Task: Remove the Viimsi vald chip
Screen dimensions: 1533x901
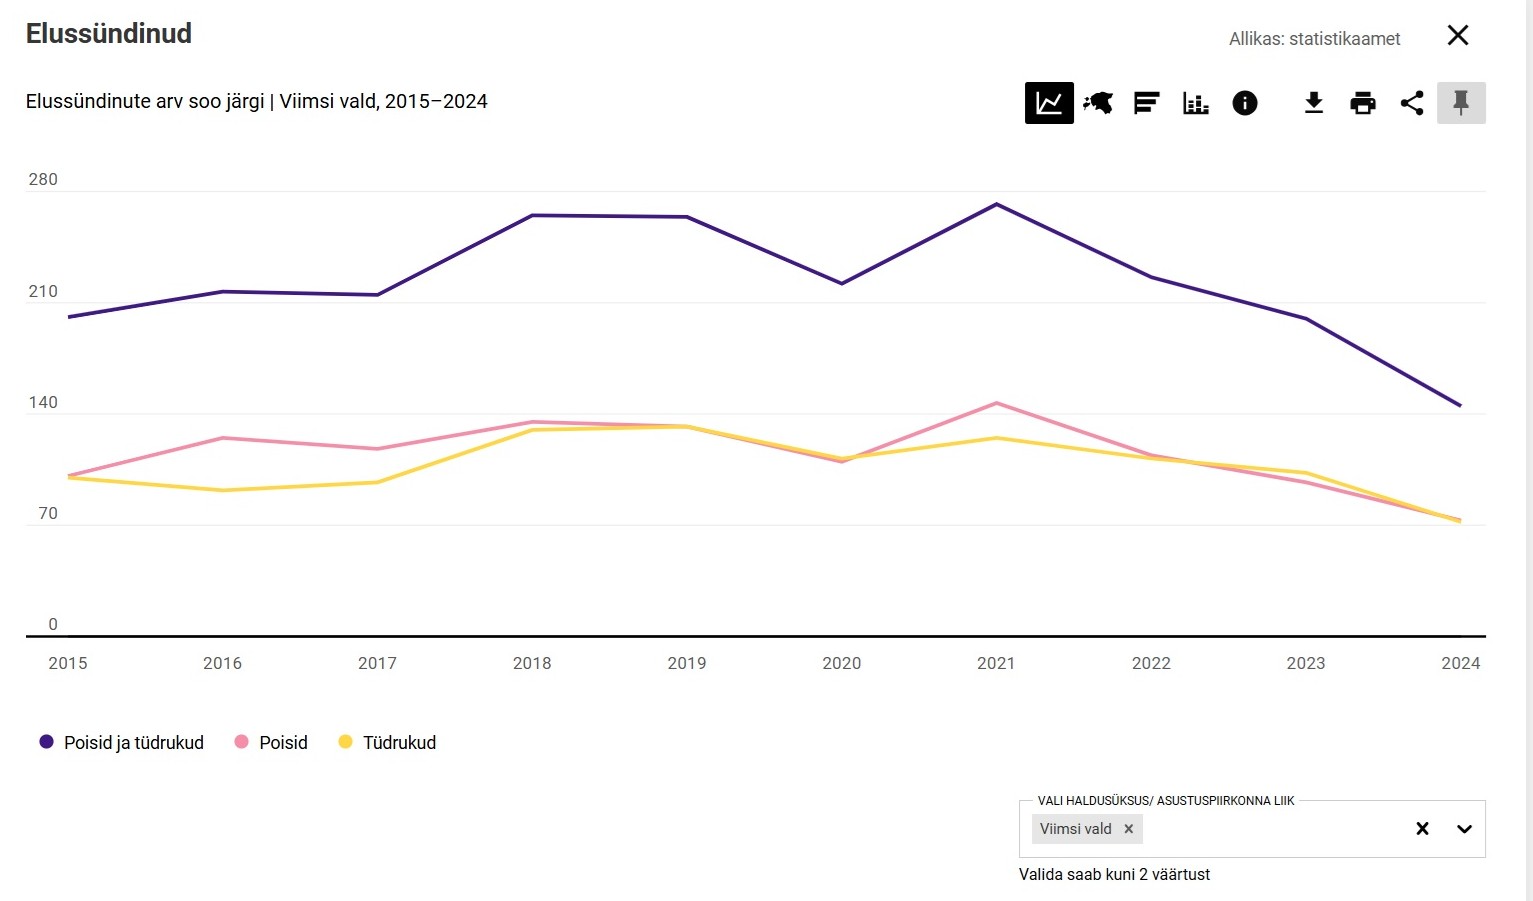Action: tap(1129, 829)
